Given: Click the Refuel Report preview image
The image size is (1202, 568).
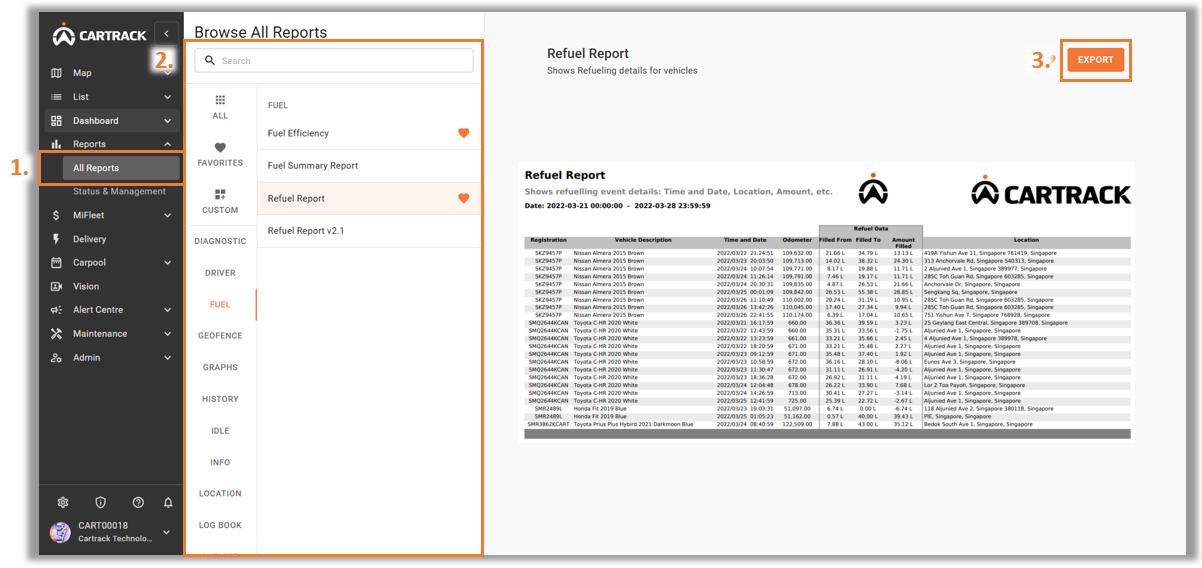Looking at the screenshot, I should coord(827,300).
